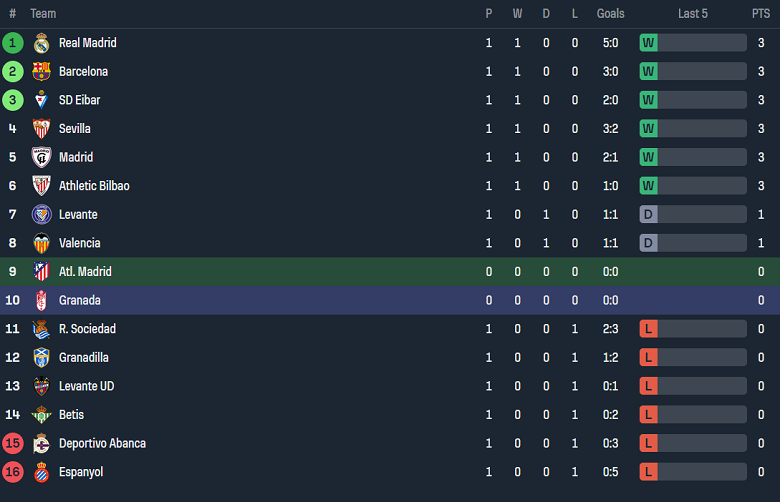Click Deportivo Abanca's red L result badge
This screenshot has height=502, width=780.
pos(648,443)
